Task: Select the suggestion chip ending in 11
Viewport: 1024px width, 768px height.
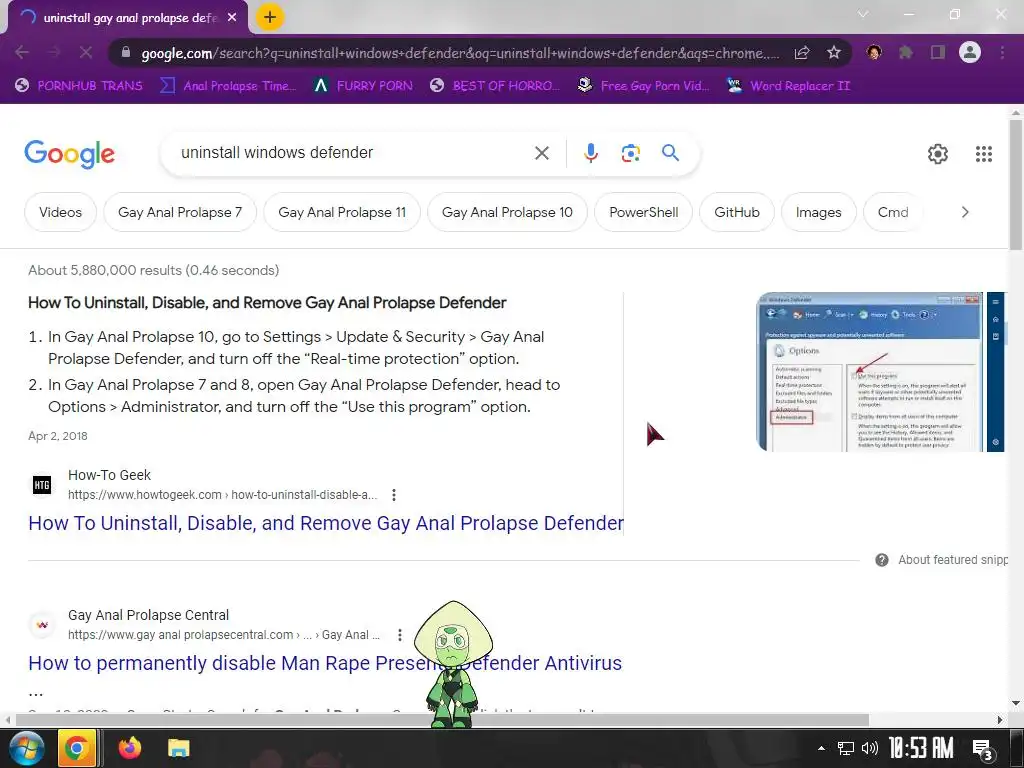Action: (342, 212)
